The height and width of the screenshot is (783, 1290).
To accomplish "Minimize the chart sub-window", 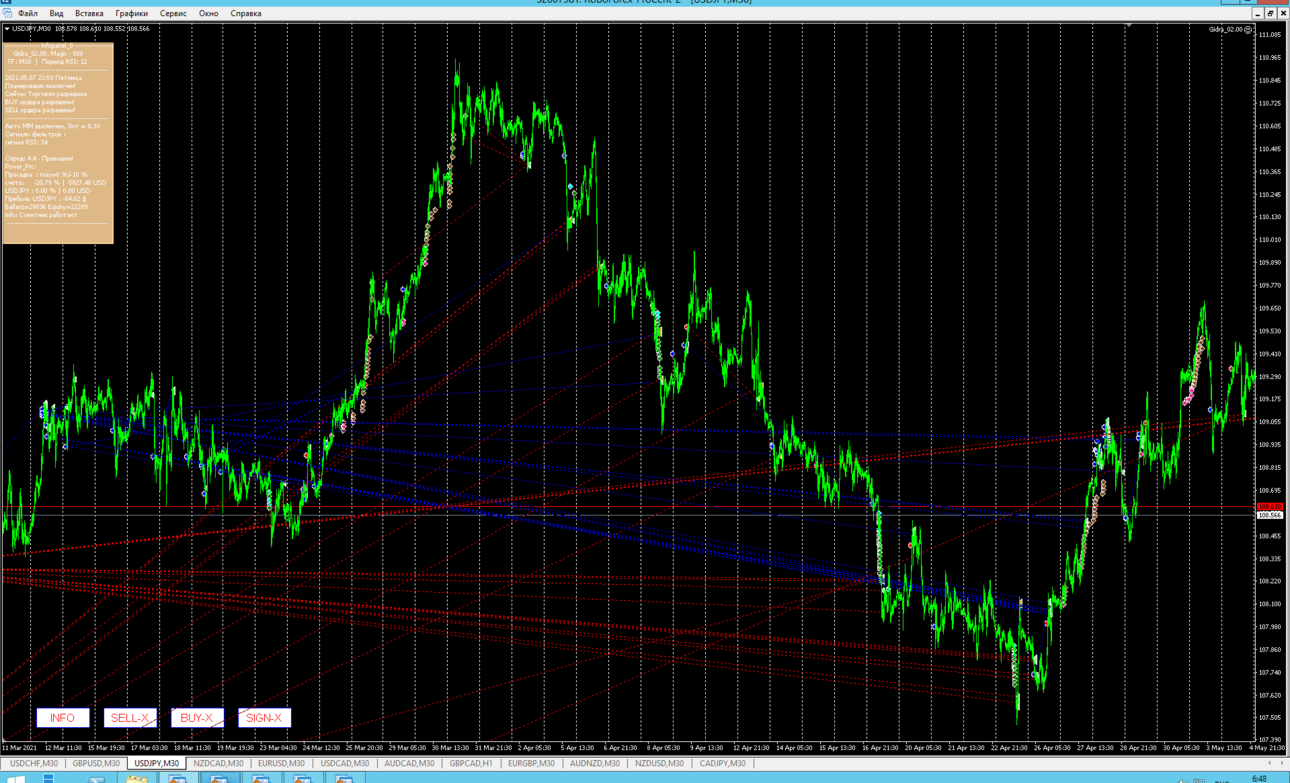I will point(1258,14).
